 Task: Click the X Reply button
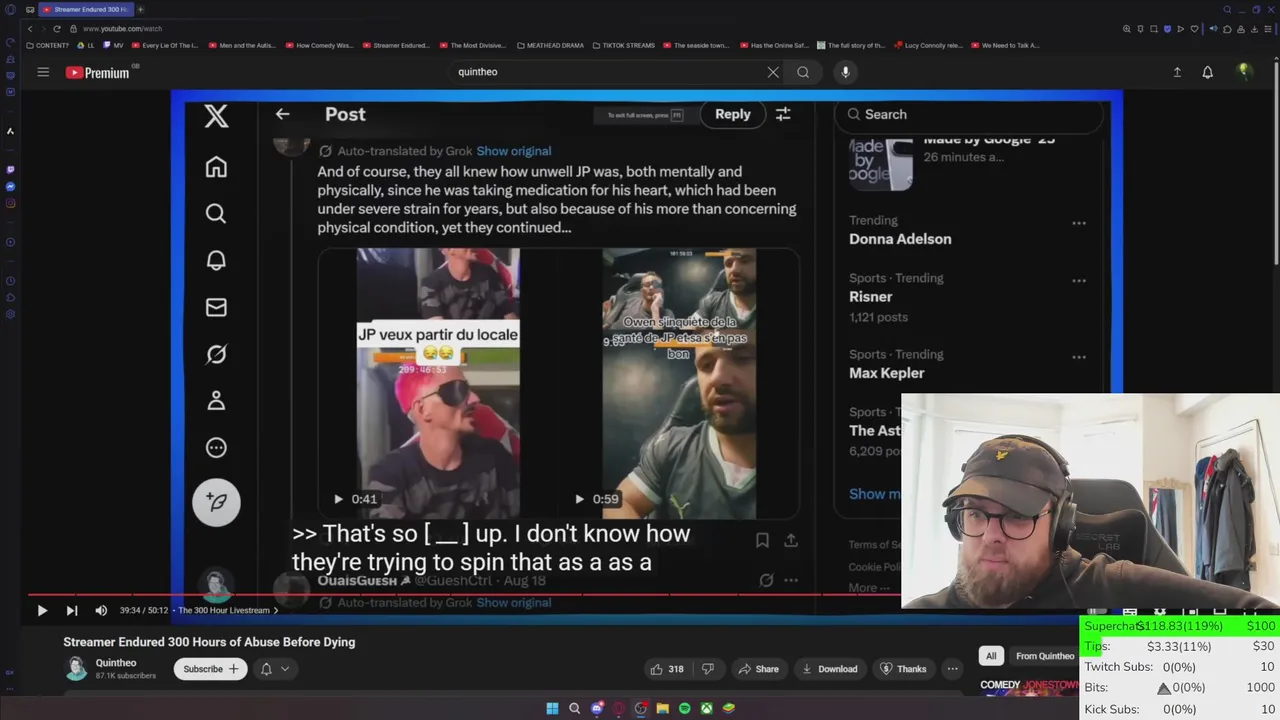732,114
